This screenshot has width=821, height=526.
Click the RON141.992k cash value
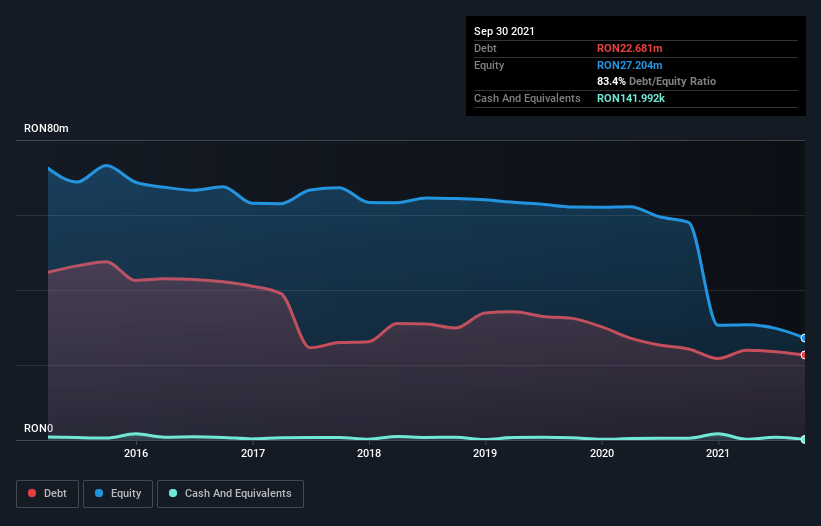(x=631, y=98)
